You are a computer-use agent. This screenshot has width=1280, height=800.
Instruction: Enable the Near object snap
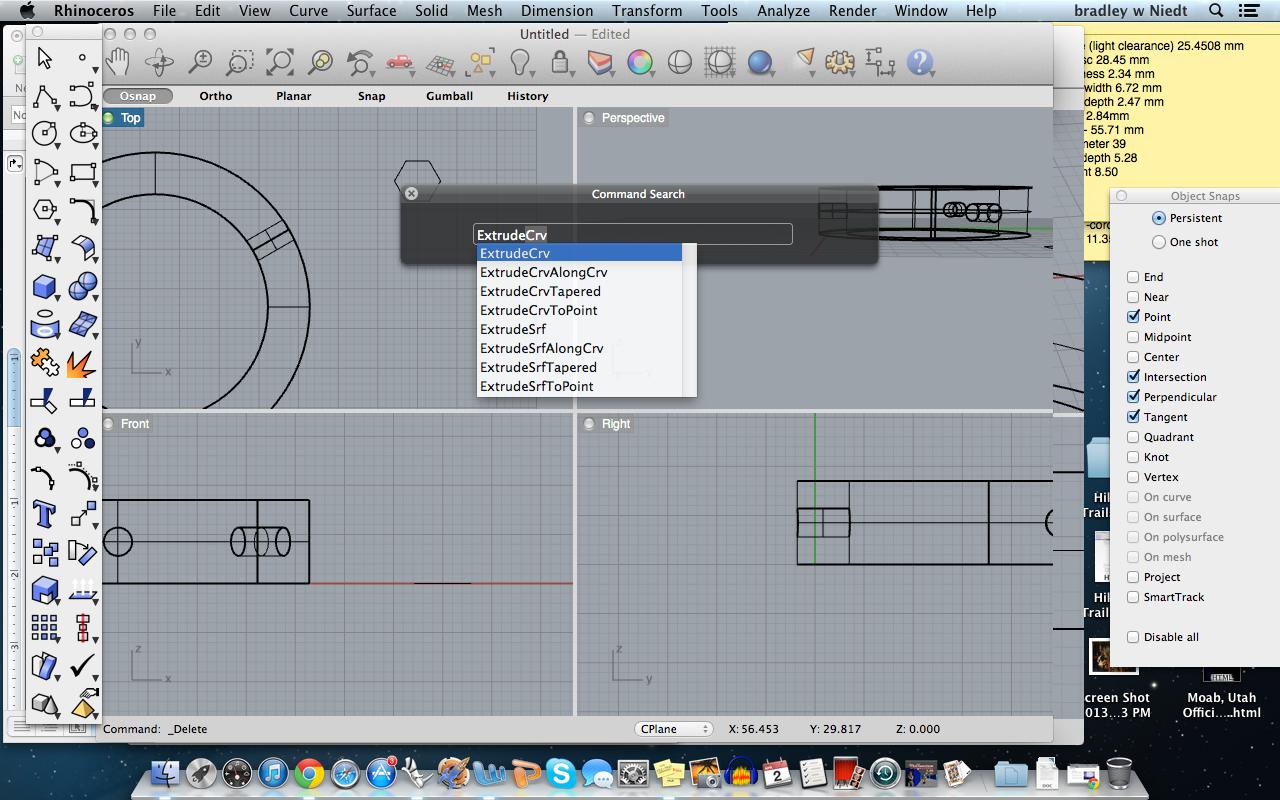[1133, 297]
